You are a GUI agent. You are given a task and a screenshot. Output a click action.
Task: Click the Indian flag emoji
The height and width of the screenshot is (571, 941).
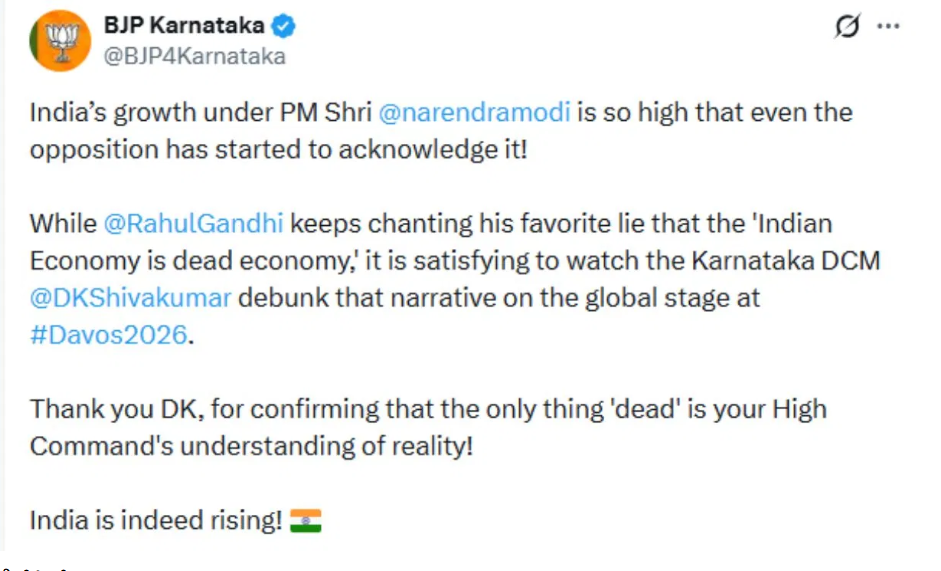305,521
